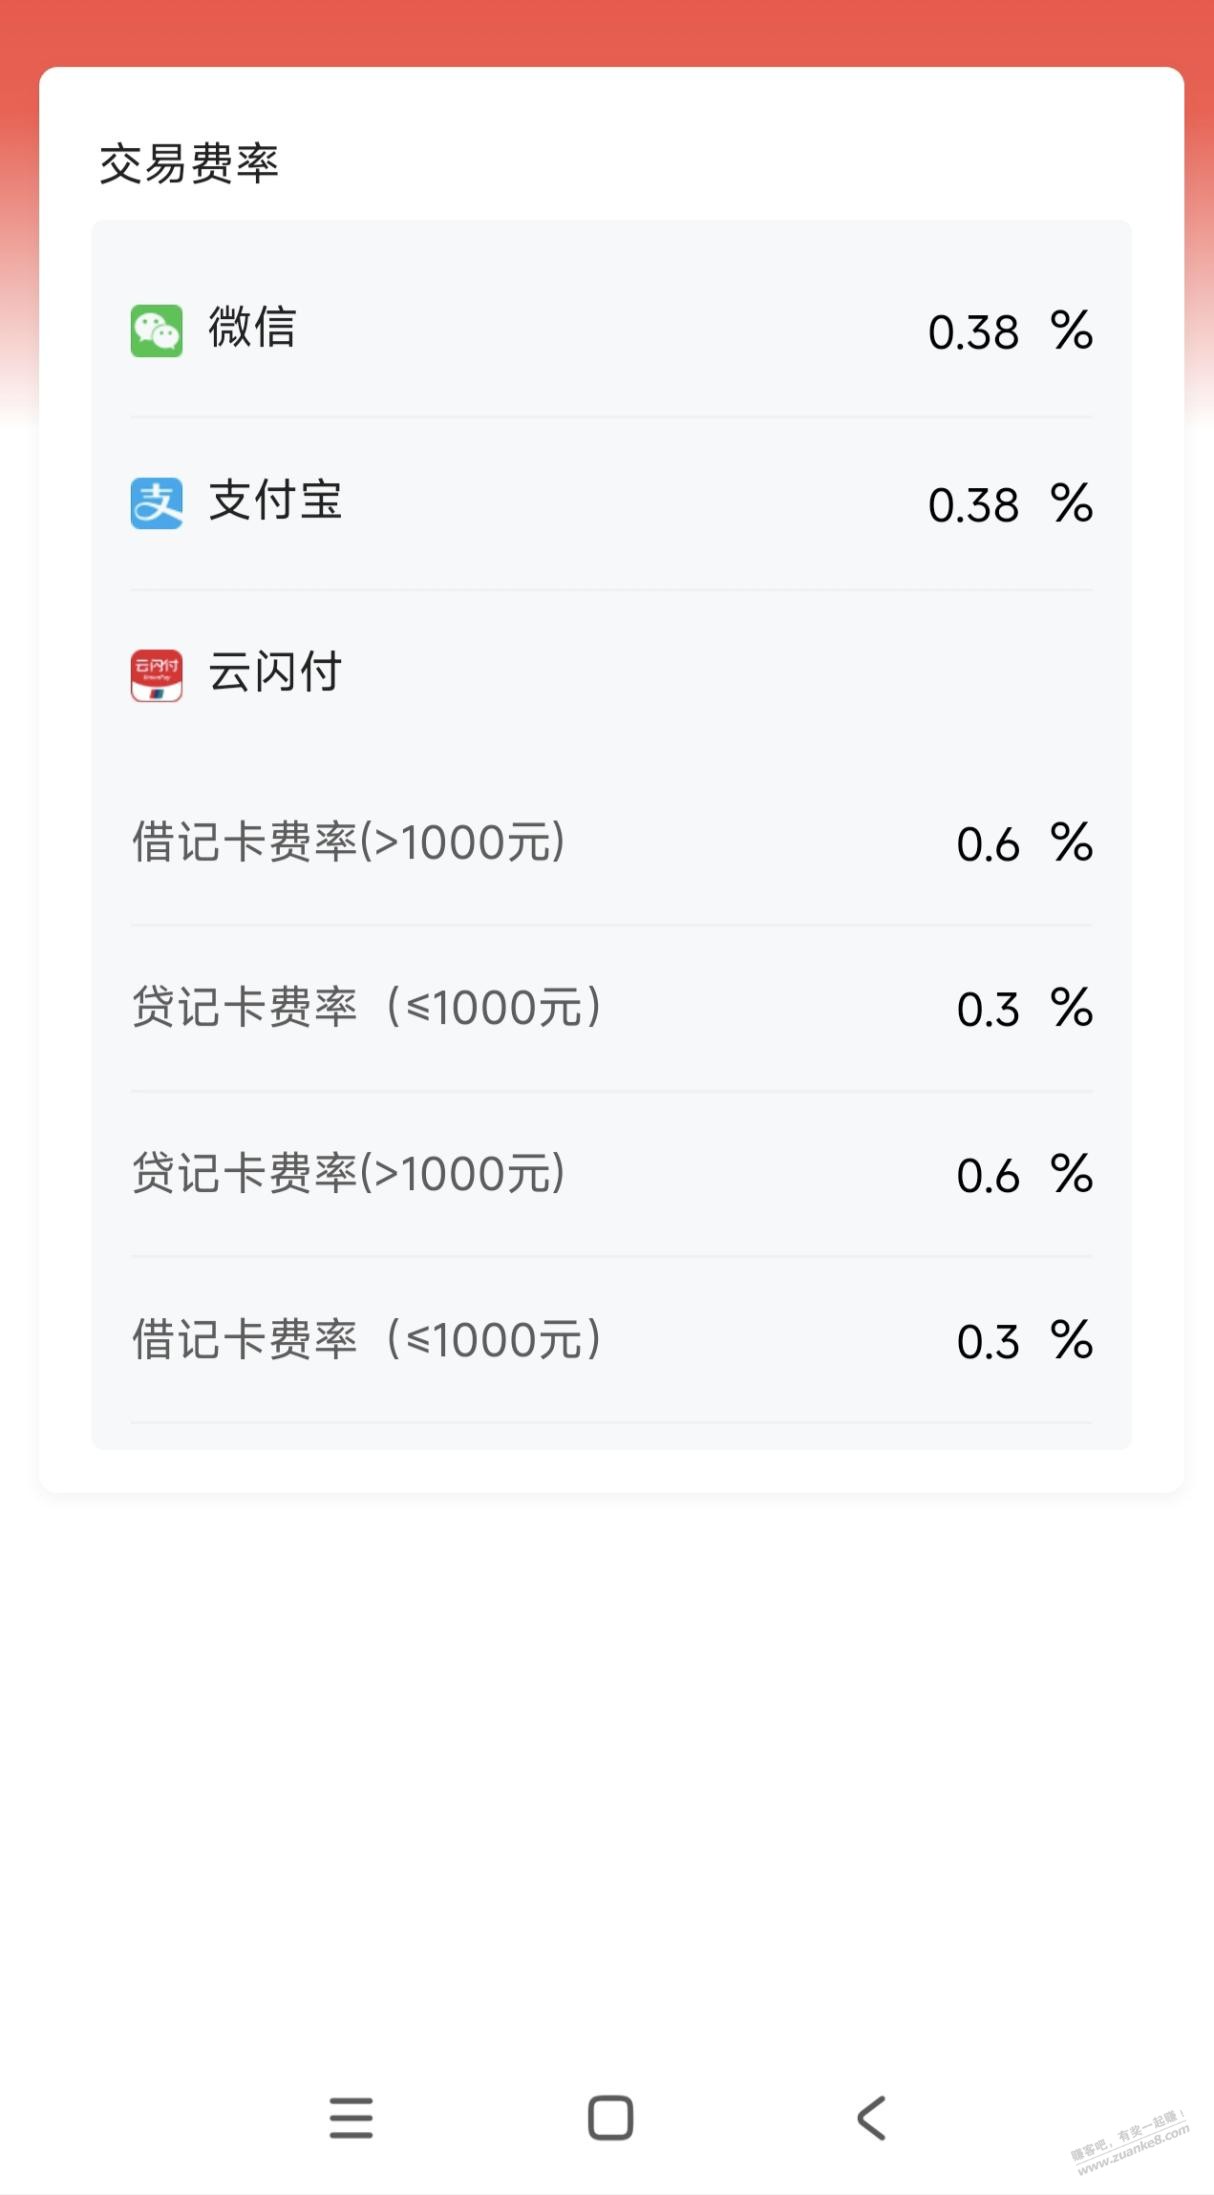1214x2195 pixels.
Task: Click the Alipay 0.38 rate value
Action: click(973, 505)
